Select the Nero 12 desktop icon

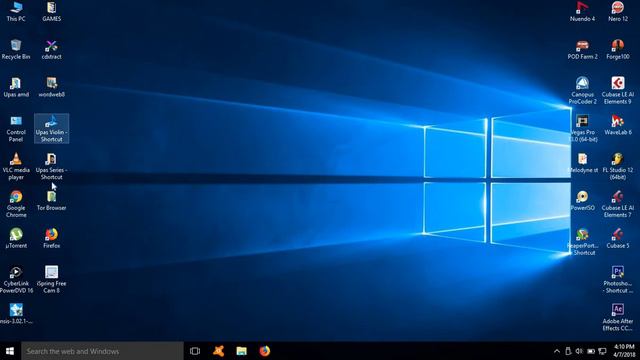coord(618,11)
